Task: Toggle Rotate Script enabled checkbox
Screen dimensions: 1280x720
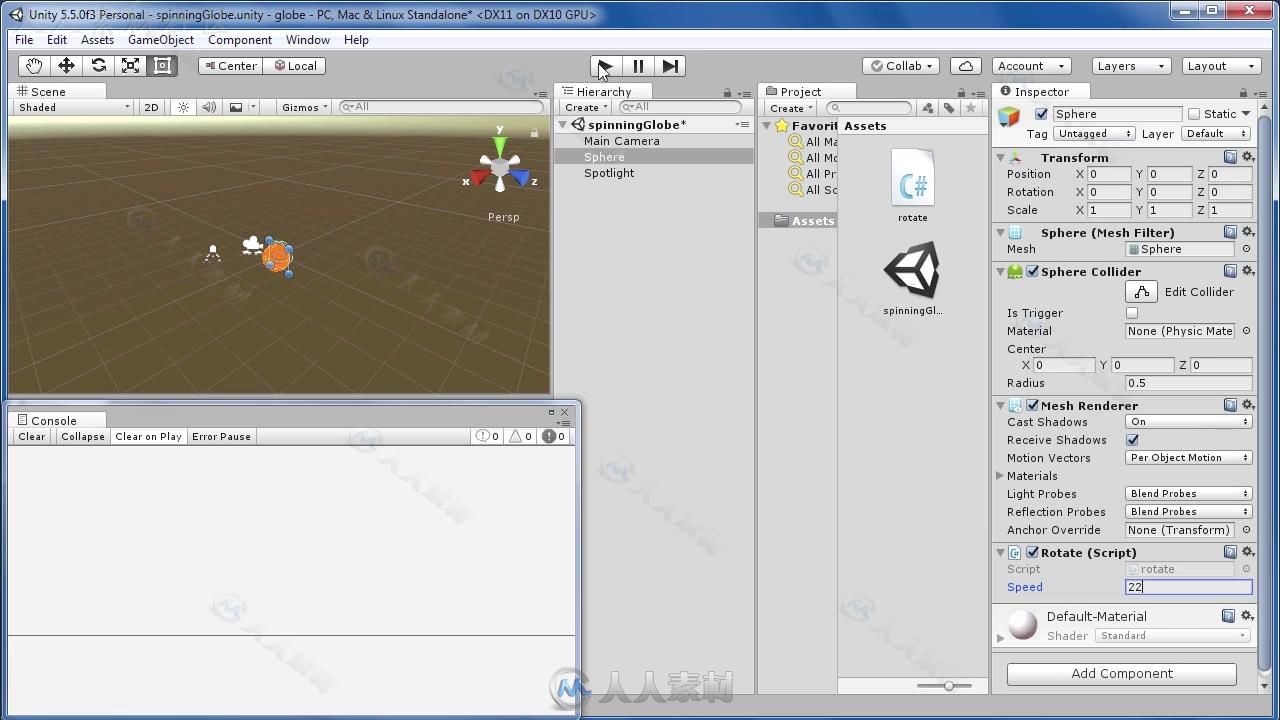Action: point(1032,552)
